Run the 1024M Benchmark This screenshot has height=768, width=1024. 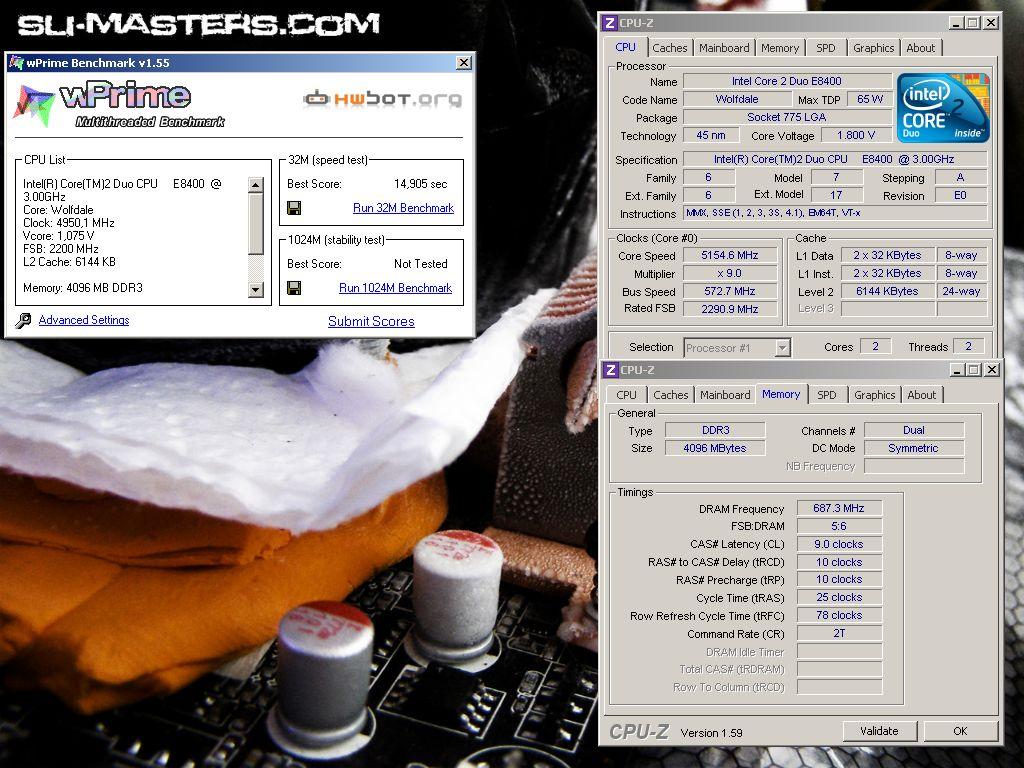coord(395,288)
